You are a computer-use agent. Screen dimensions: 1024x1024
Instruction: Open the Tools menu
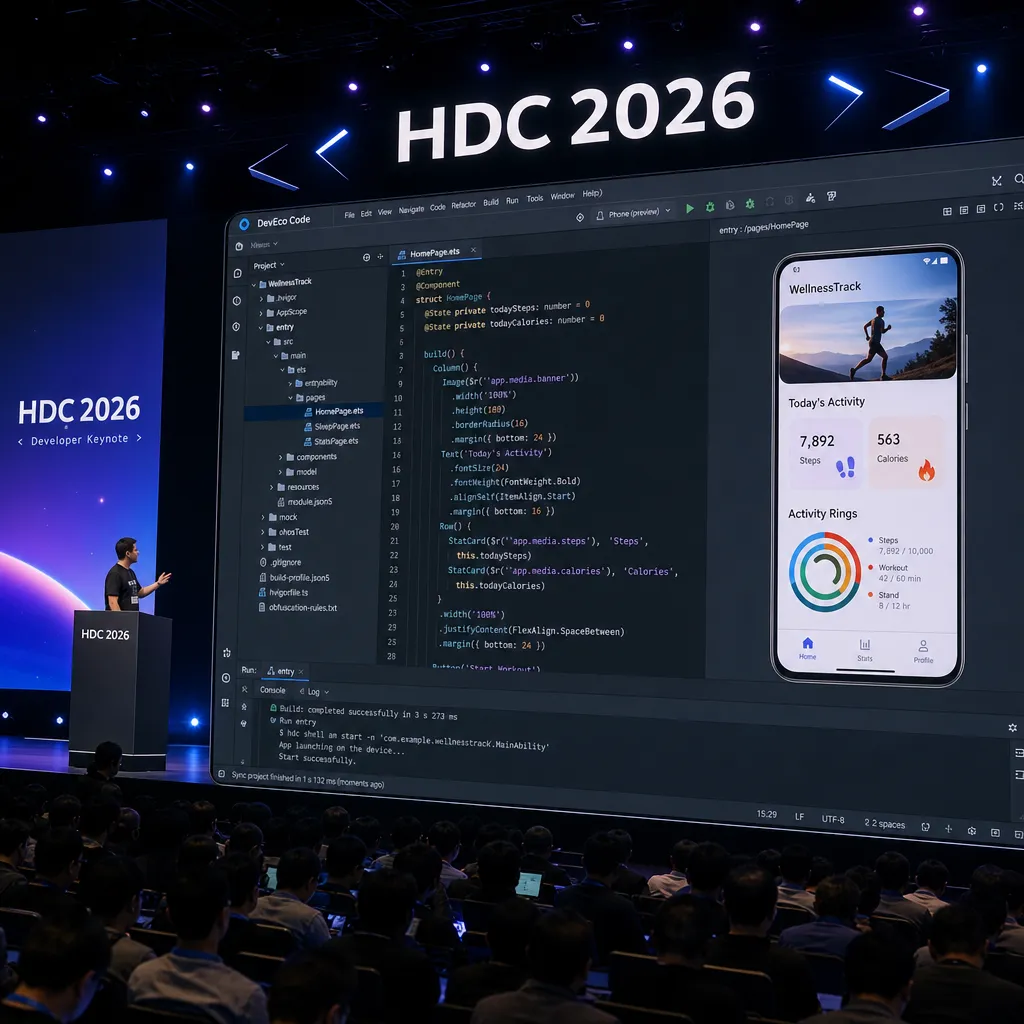535,199
